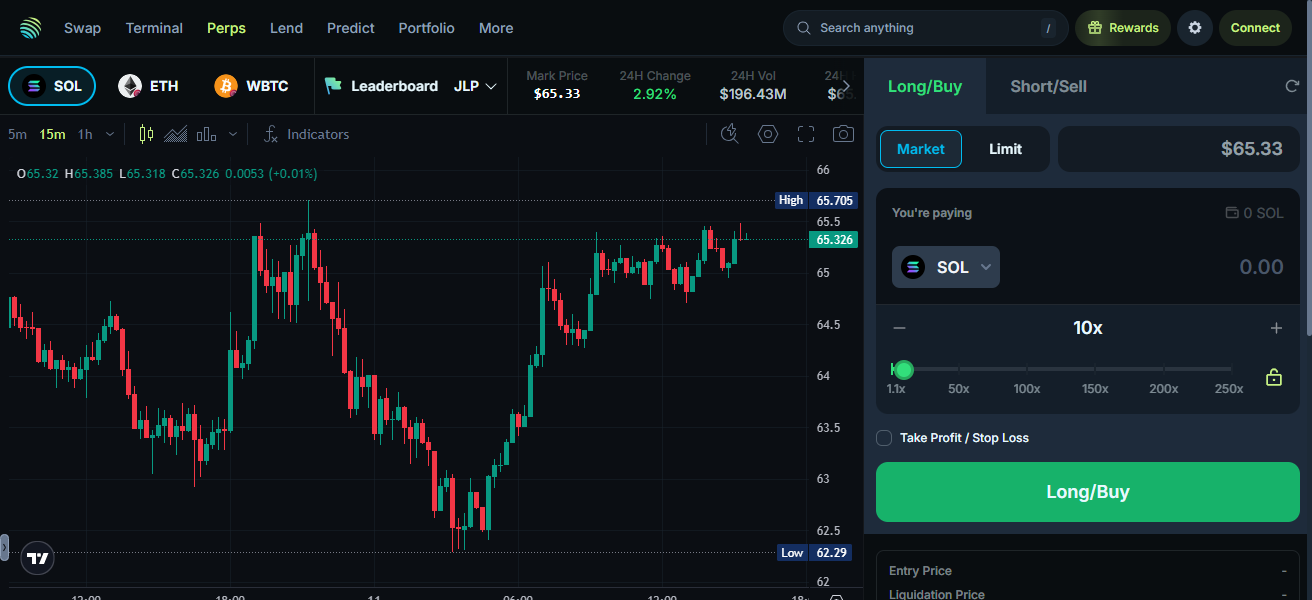The height and width of the screenshot is (600, 1312).
Task: Choose bar chart style
Action: point(207,134)
